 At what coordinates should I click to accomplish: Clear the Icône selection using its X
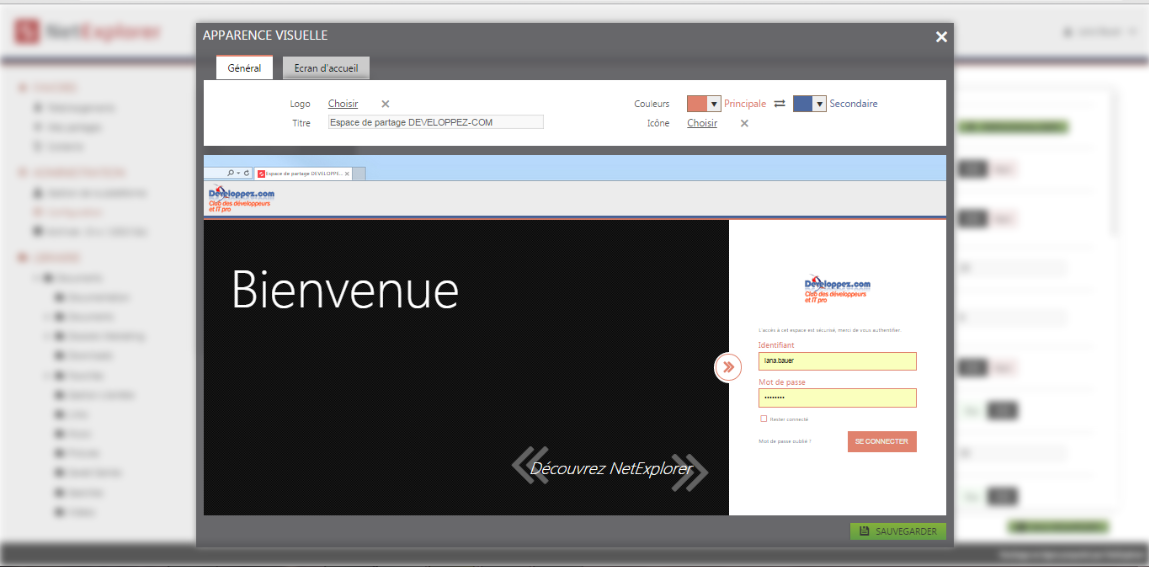click(744, 124)
